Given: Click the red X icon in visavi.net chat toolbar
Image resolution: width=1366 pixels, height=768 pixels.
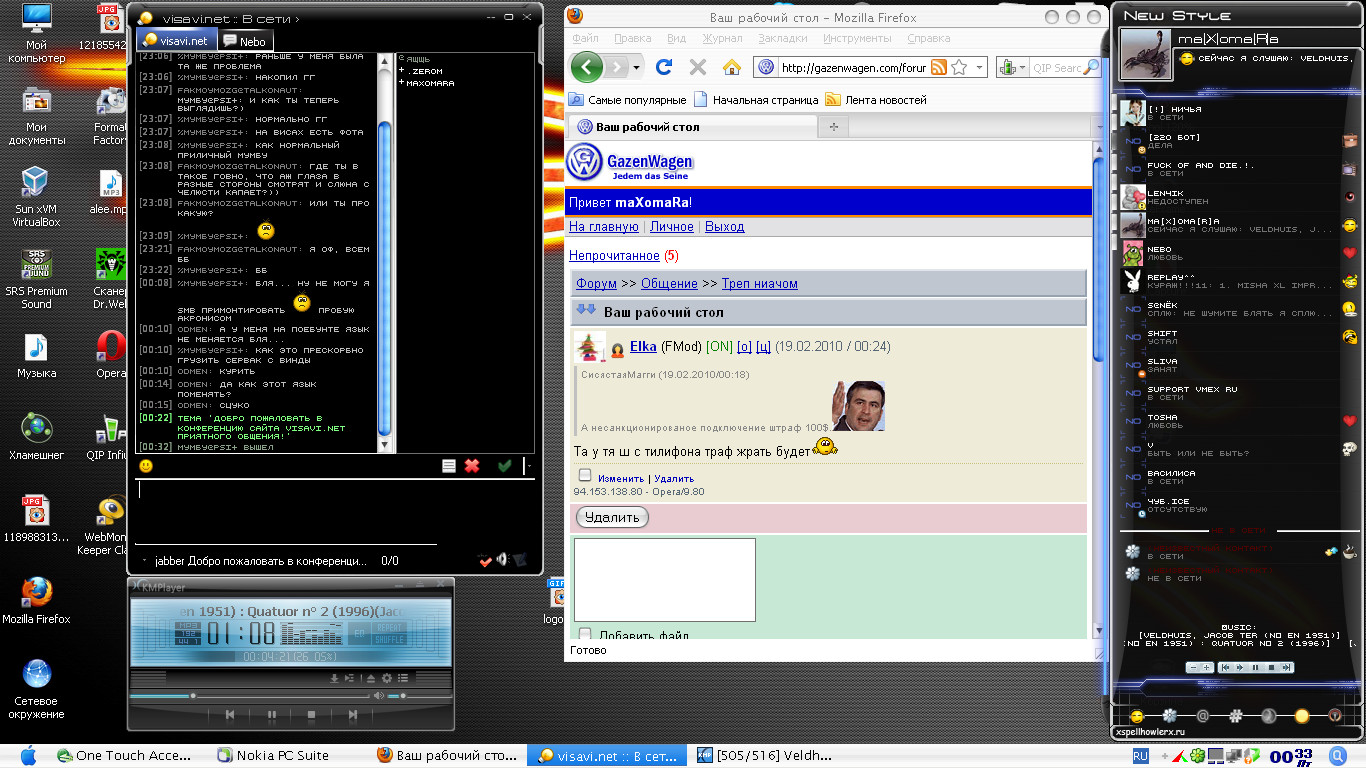Looking at the screenshot, I should tap(472, 466).
